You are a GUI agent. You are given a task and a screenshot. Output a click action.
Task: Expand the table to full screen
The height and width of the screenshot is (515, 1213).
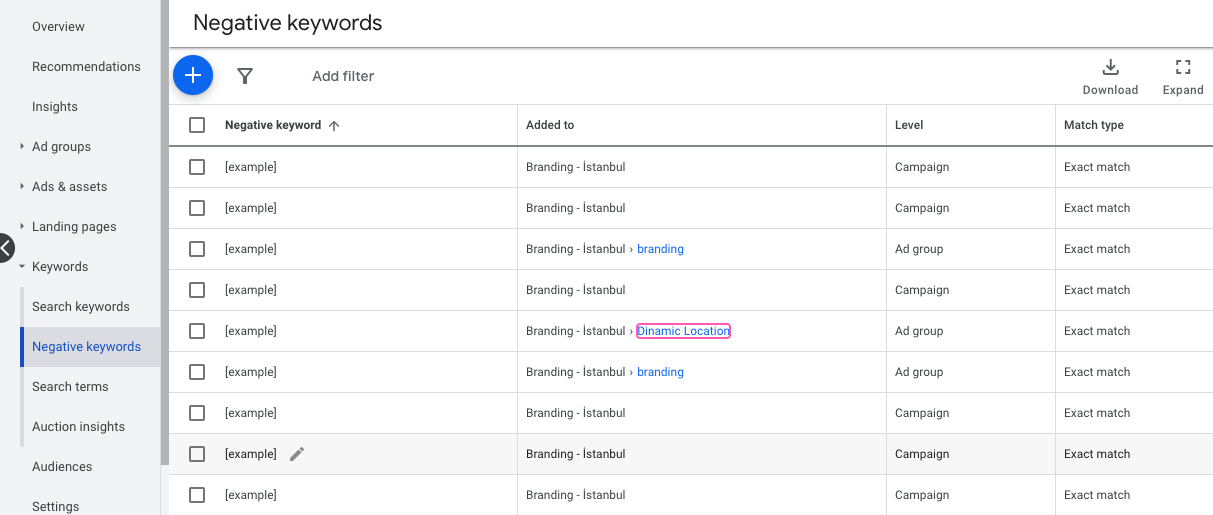click(1183, 76)
